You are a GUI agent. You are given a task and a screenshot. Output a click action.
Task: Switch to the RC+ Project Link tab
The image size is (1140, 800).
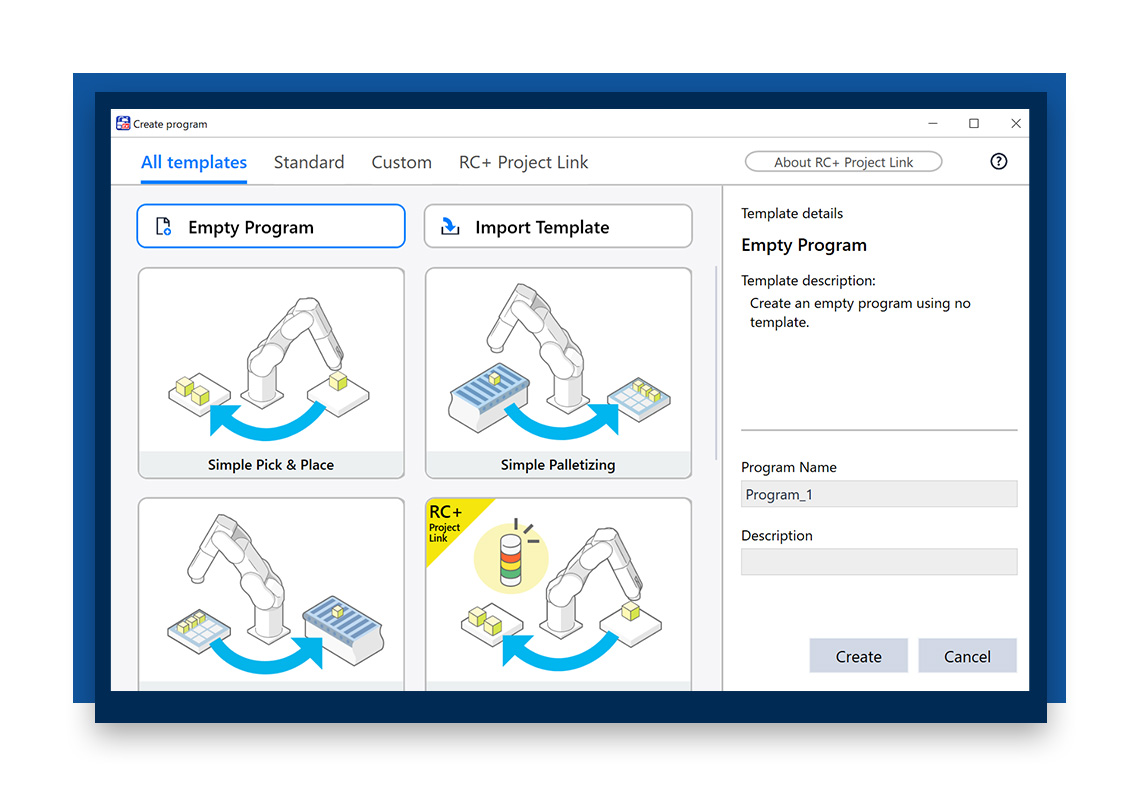click(523, 162)
